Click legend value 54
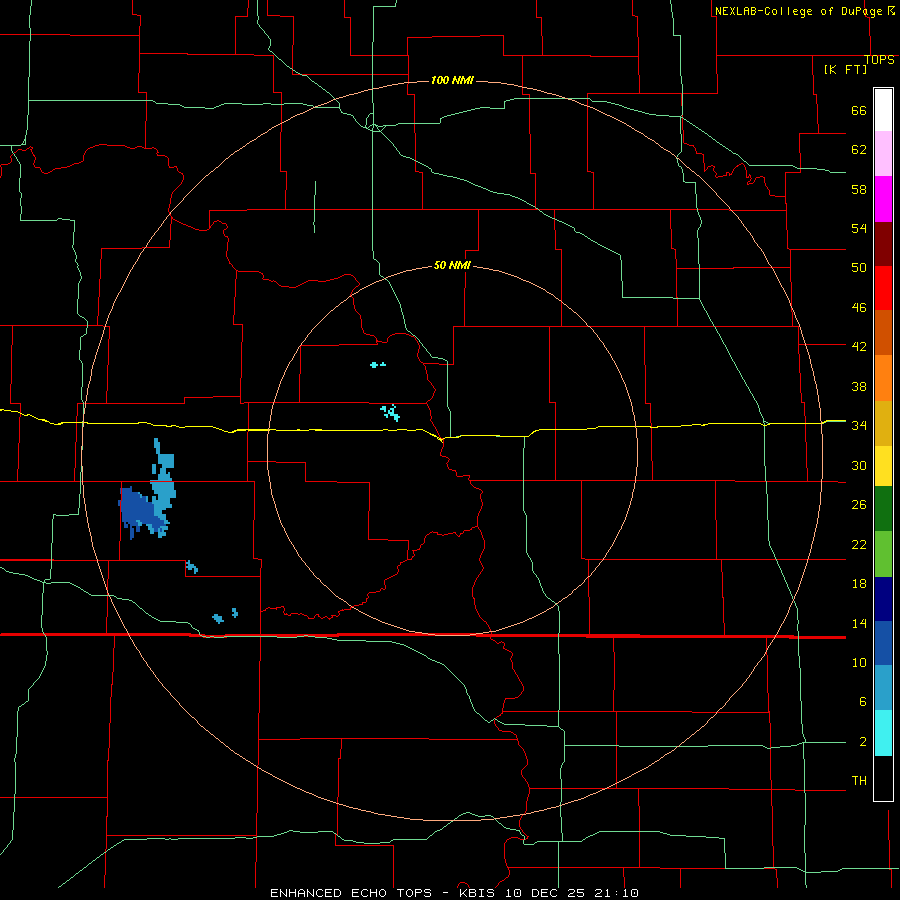The height and width of the screenshot is (900, 900). 859,228
